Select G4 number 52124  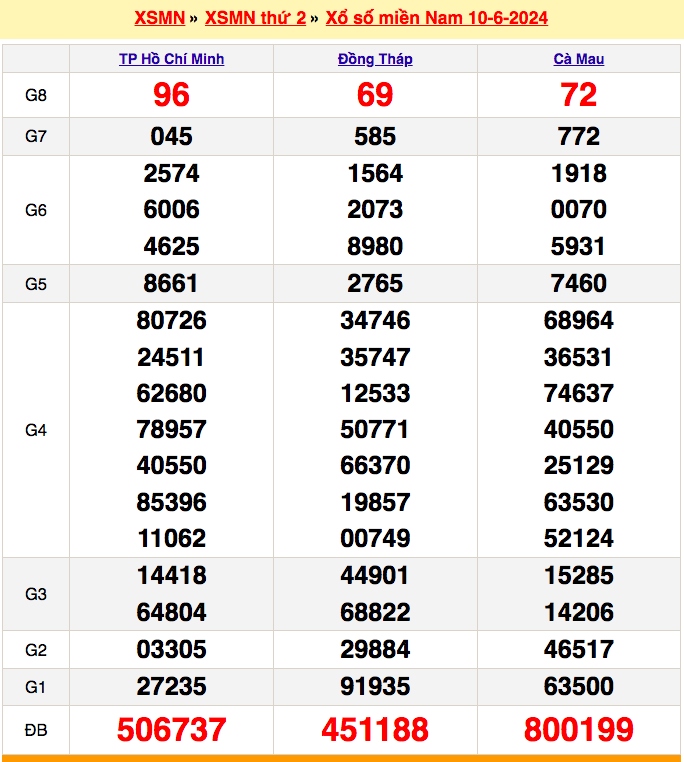pos(579,538)
